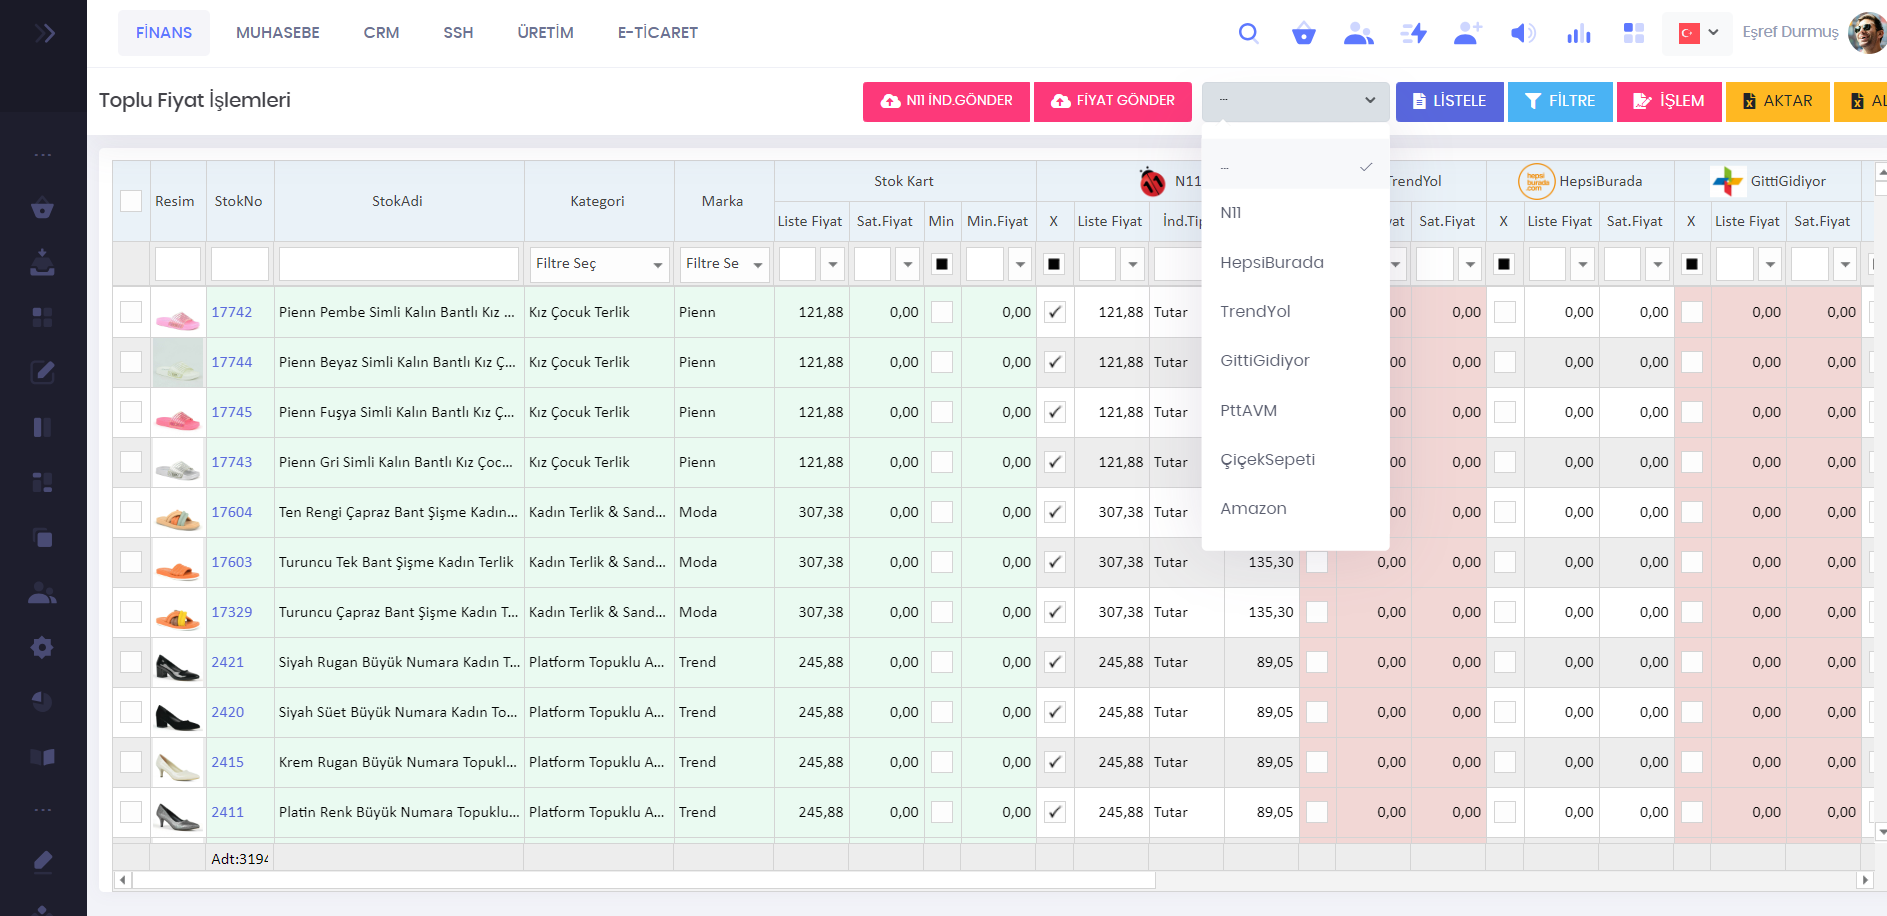Click the pink slipper thumbnail for 17745
Viewport: 1887px width, 916px height.
(178, 413)
